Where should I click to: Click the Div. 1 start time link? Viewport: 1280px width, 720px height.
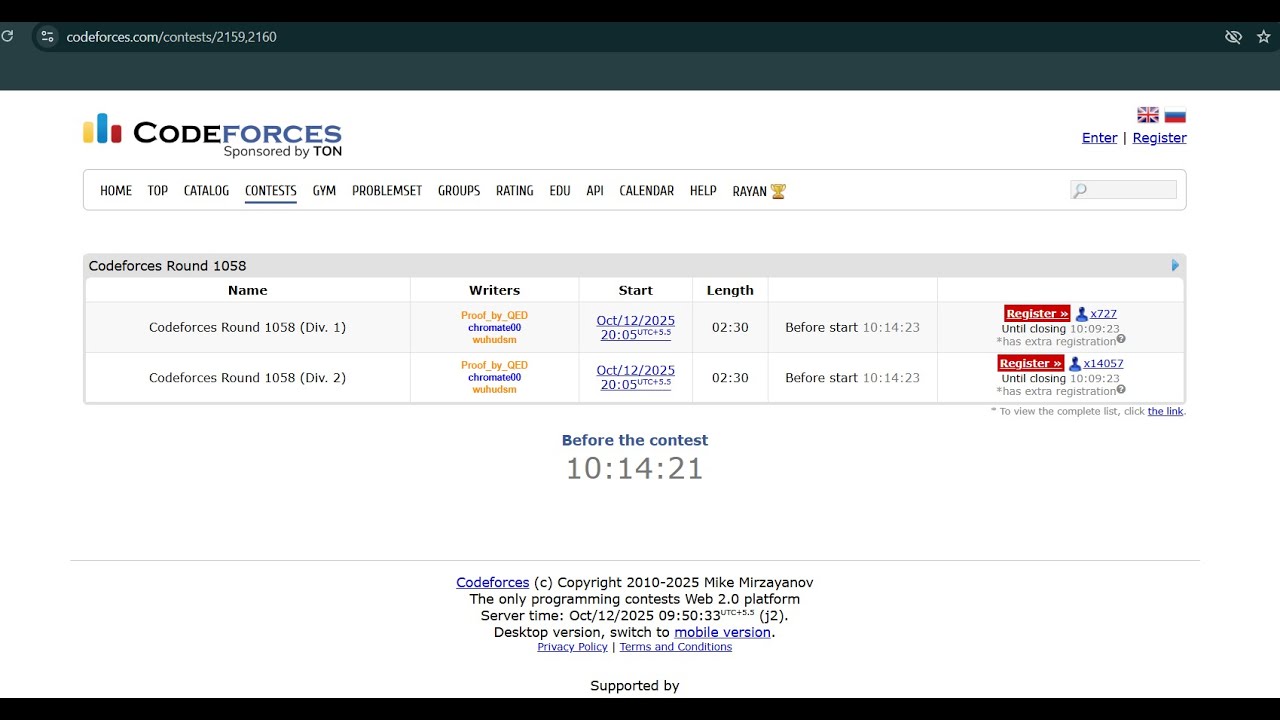(635, 327)
